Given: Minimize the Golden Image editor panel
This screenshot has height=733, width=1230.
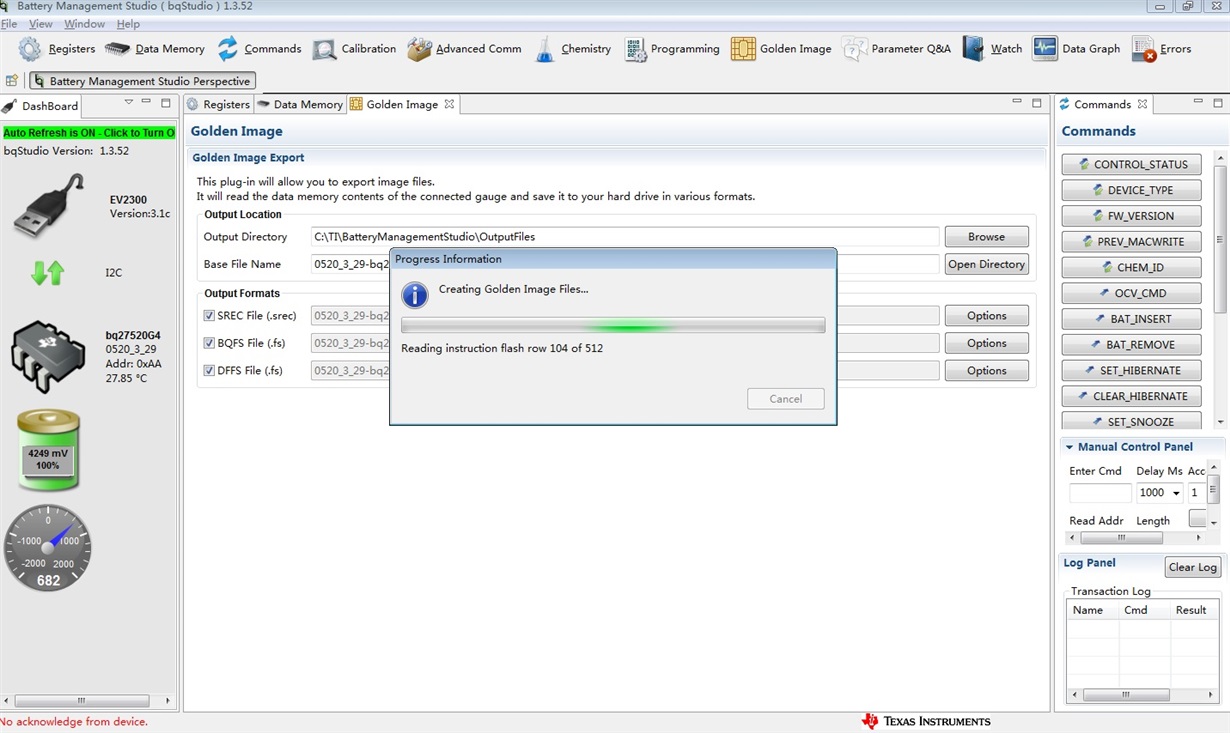Looking at the screenshot, I should click(x=1017, y=102).
